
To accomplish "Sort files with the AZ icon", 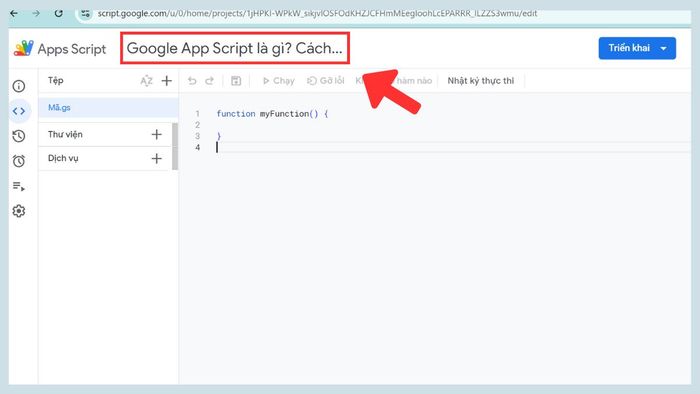I will [146, 81].
